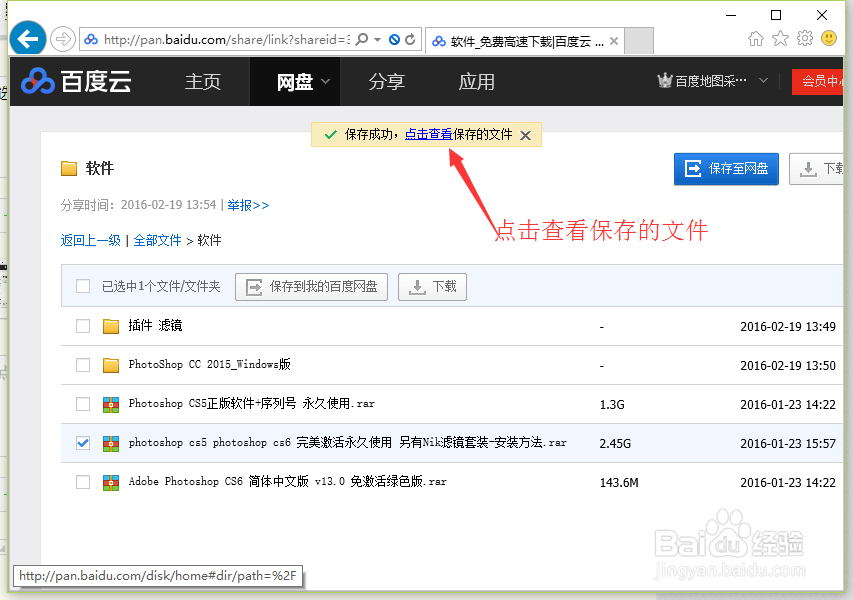Open favorites with the star icon
Screen dimensions: 853x600
coord(780,38)
